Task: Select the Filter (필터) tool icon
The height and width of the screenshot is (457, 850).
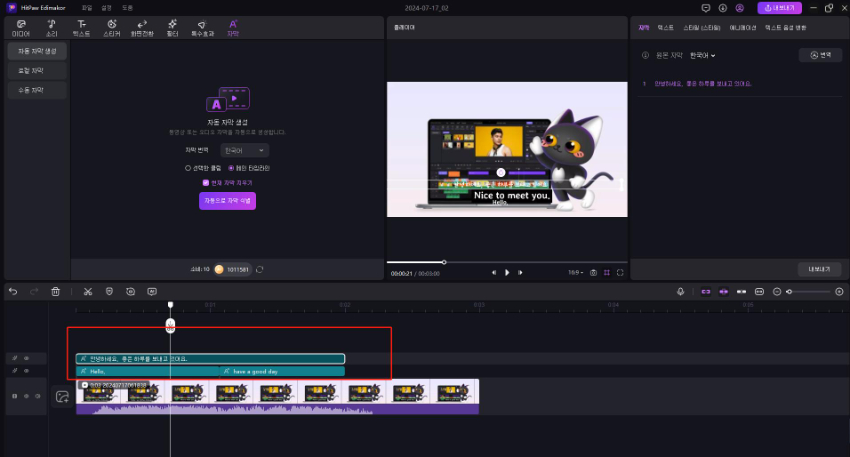Action: pos(172,26)
